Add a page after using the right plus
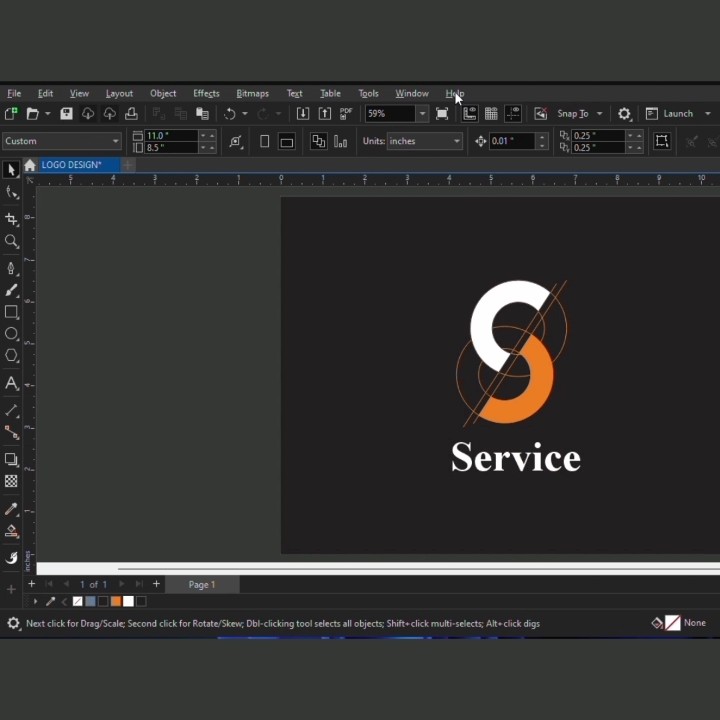 [x=156, y=584]
